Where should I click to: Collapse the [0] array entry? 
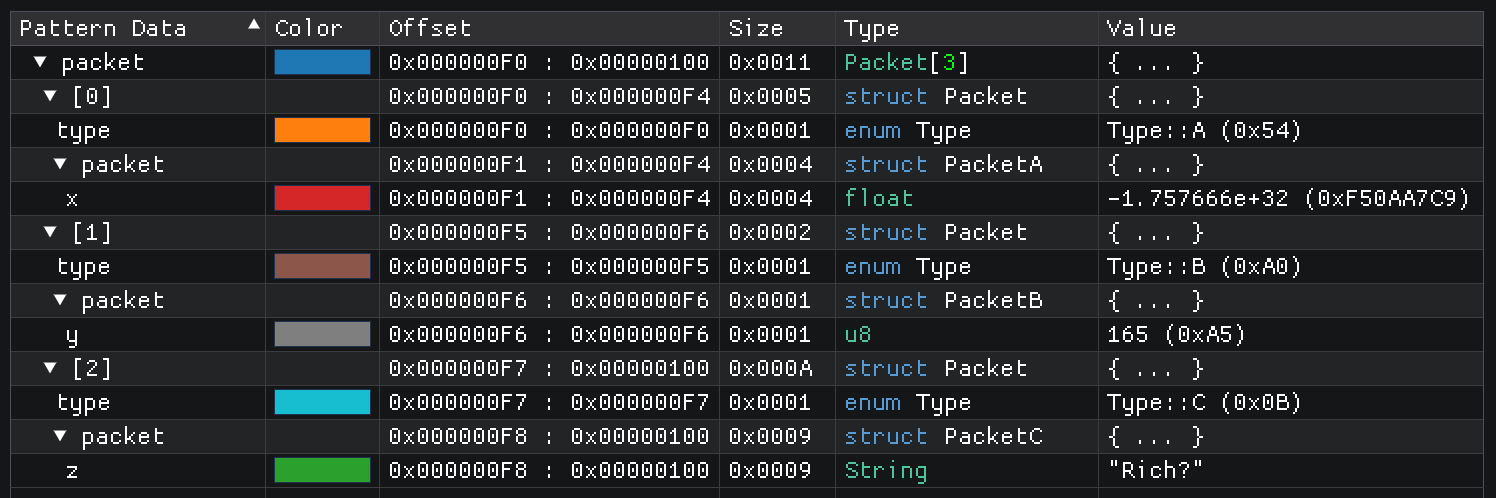pos(50,96)
